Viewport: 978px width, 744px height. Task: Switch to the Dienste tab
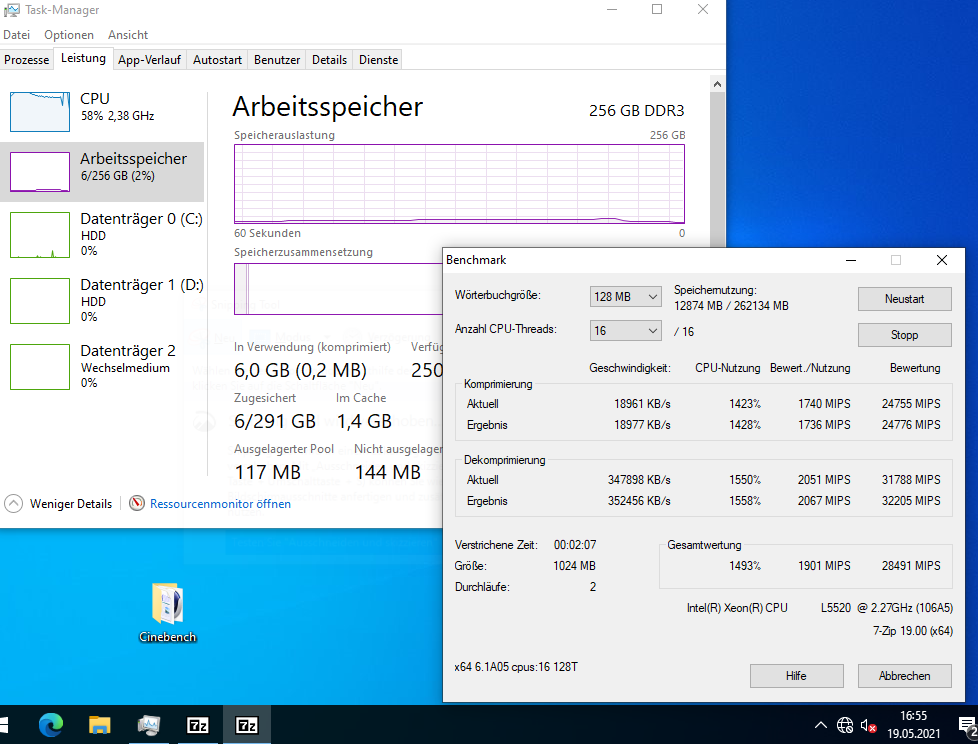(x=379, y=60)
